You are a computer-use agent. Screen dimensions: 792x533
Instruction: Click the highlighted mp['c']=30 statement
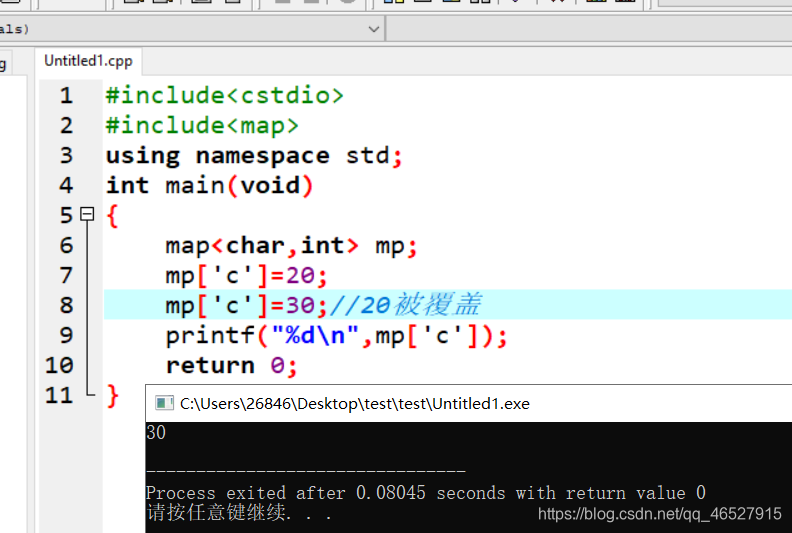coord(246,306)
